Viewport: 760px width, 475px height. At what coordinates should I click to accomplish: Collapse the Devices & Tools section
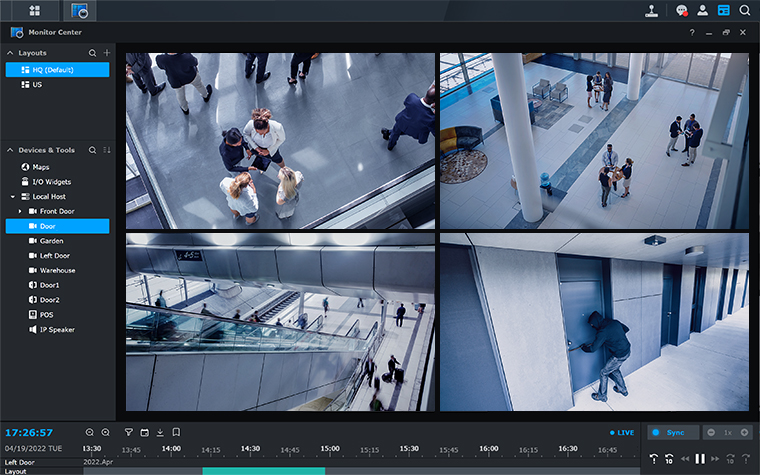tap(10, 150)
